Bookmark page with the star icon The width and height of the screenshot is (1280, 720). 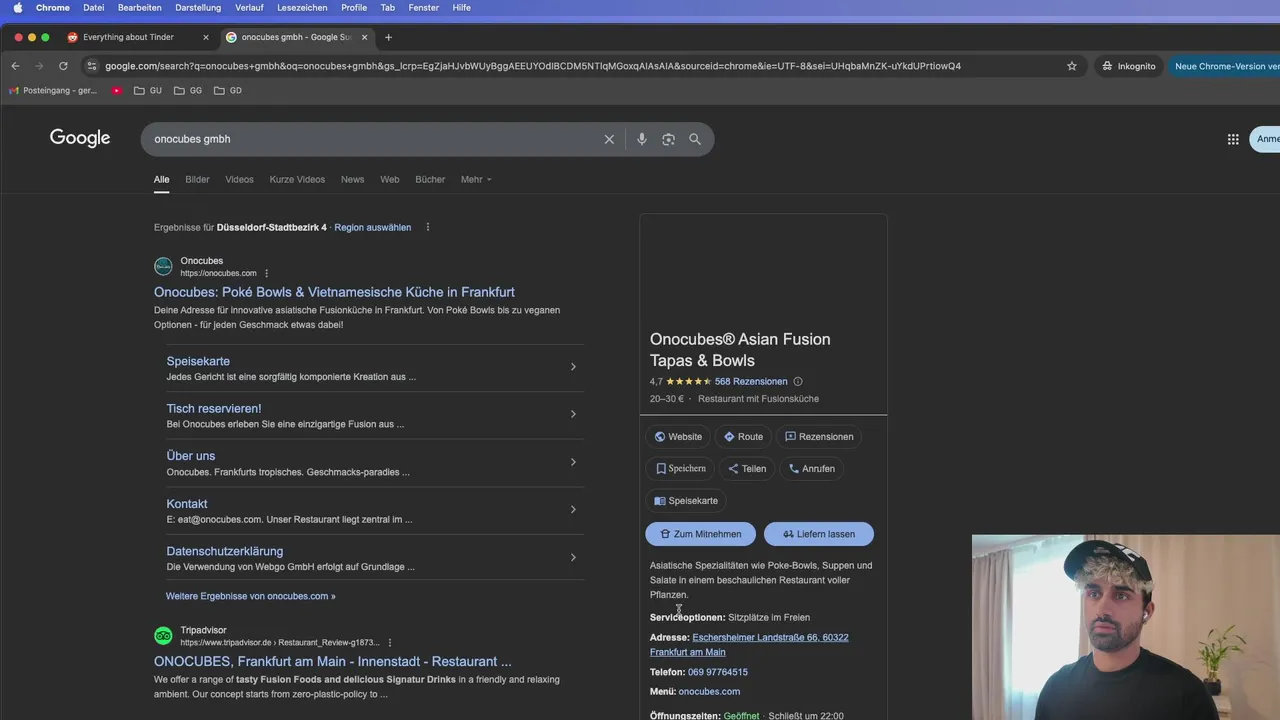click(1072, 66)
